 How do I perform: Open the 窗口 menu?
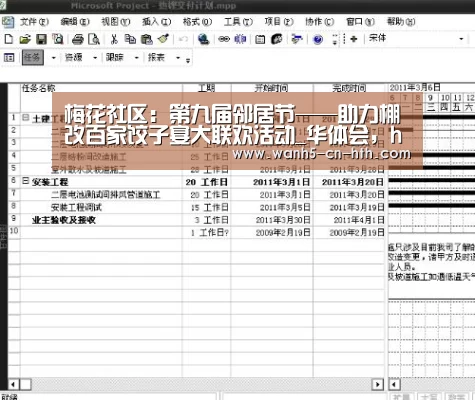pos(360,22)
